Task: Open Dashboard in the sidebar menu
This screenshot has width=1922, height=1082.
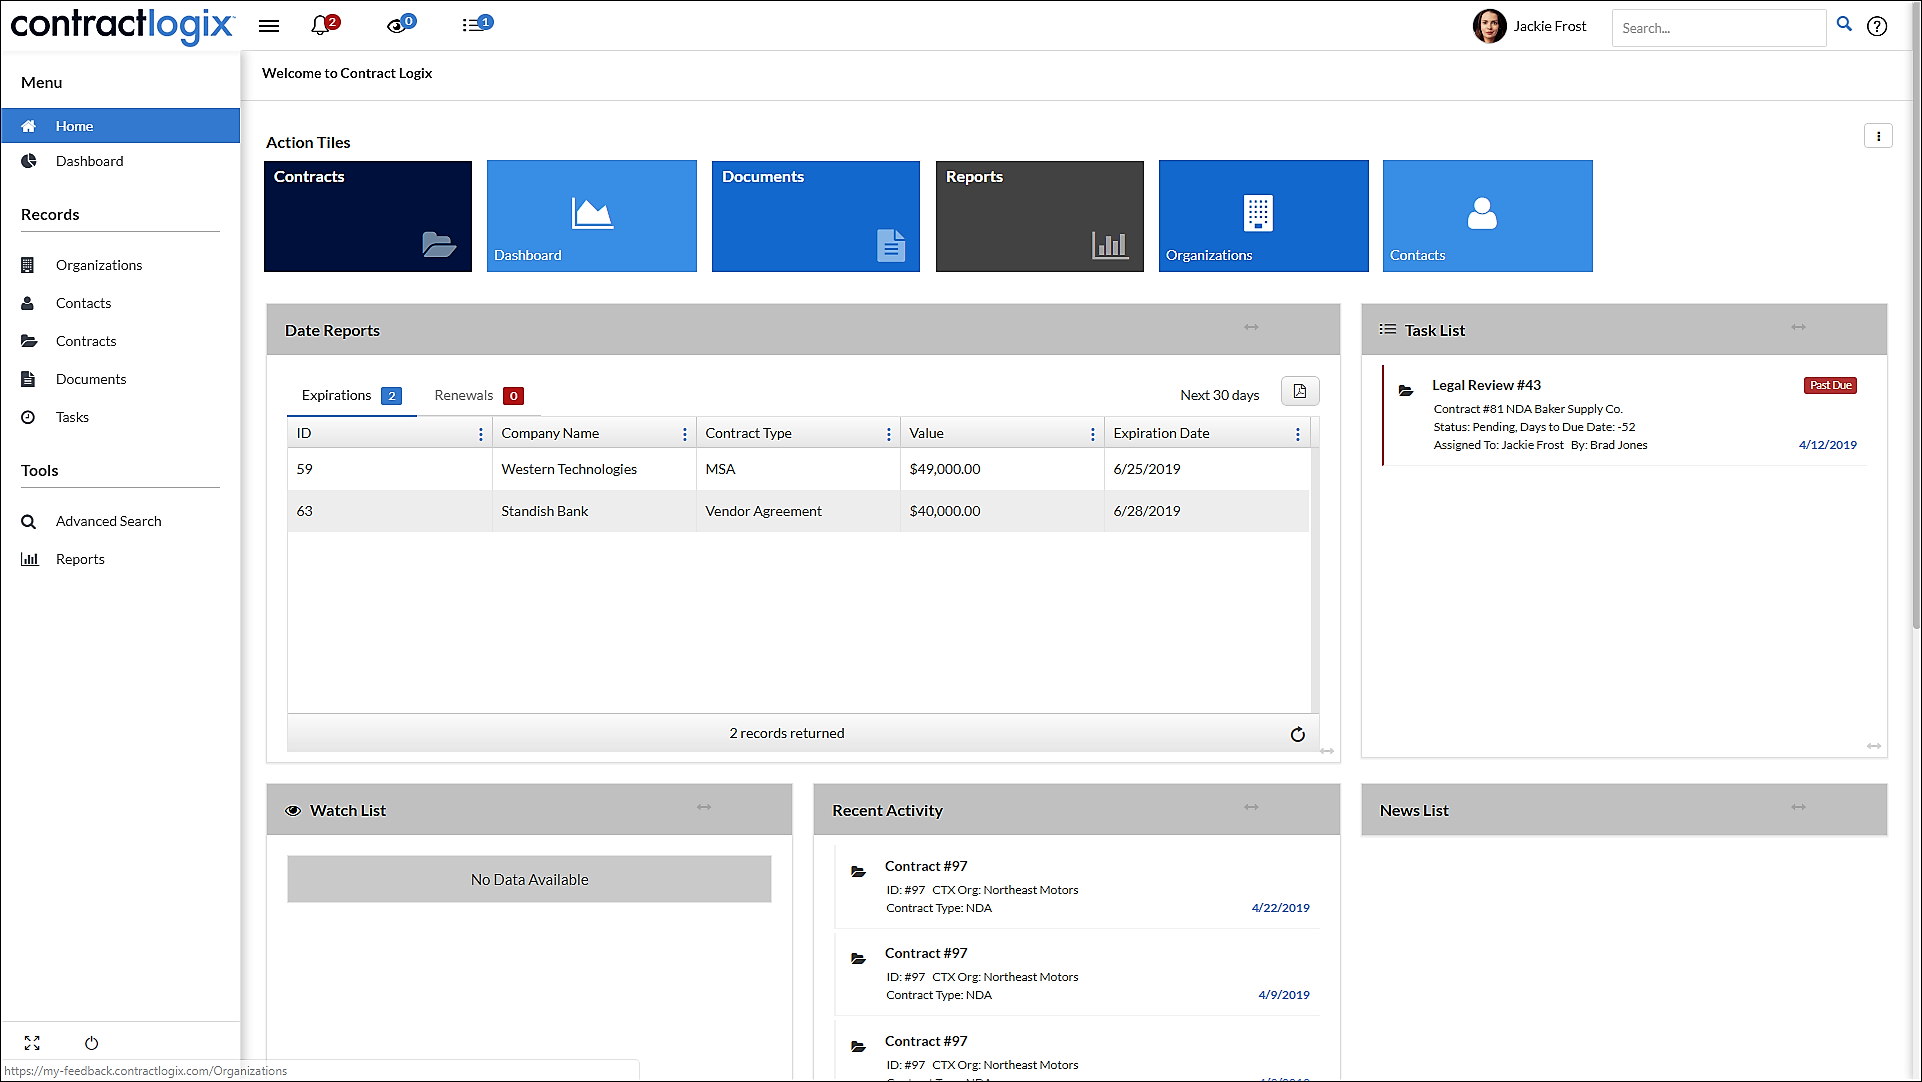Action: (120, 161)
